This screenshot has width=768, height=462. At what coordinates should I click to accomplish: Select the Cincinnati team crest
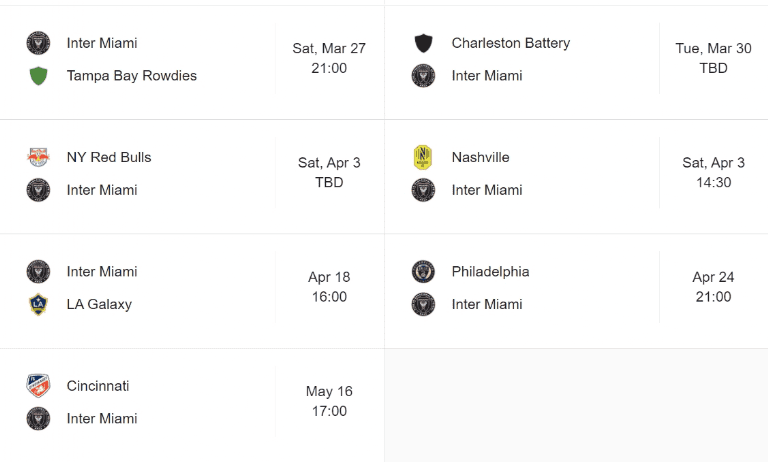click(38, 386)
